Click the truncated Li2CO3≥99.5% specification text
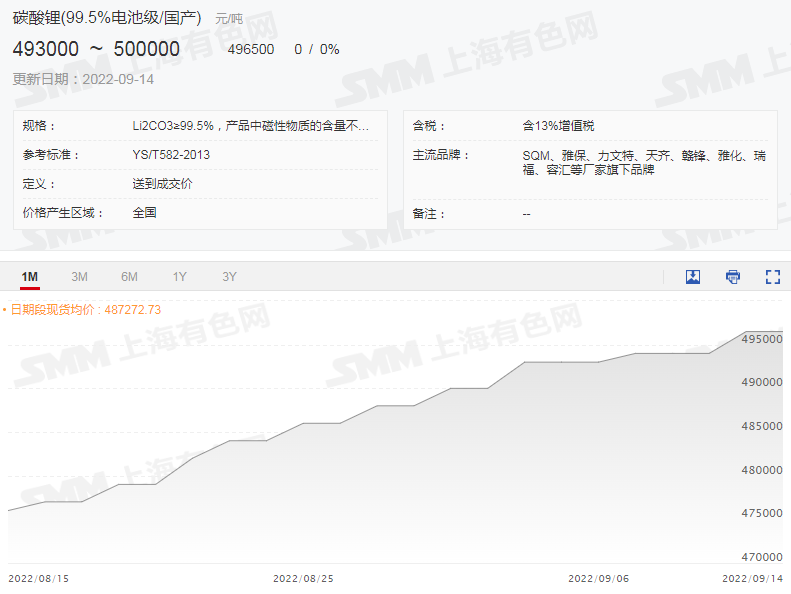Viewport: 791px width, 594px height. coord(250,126)
